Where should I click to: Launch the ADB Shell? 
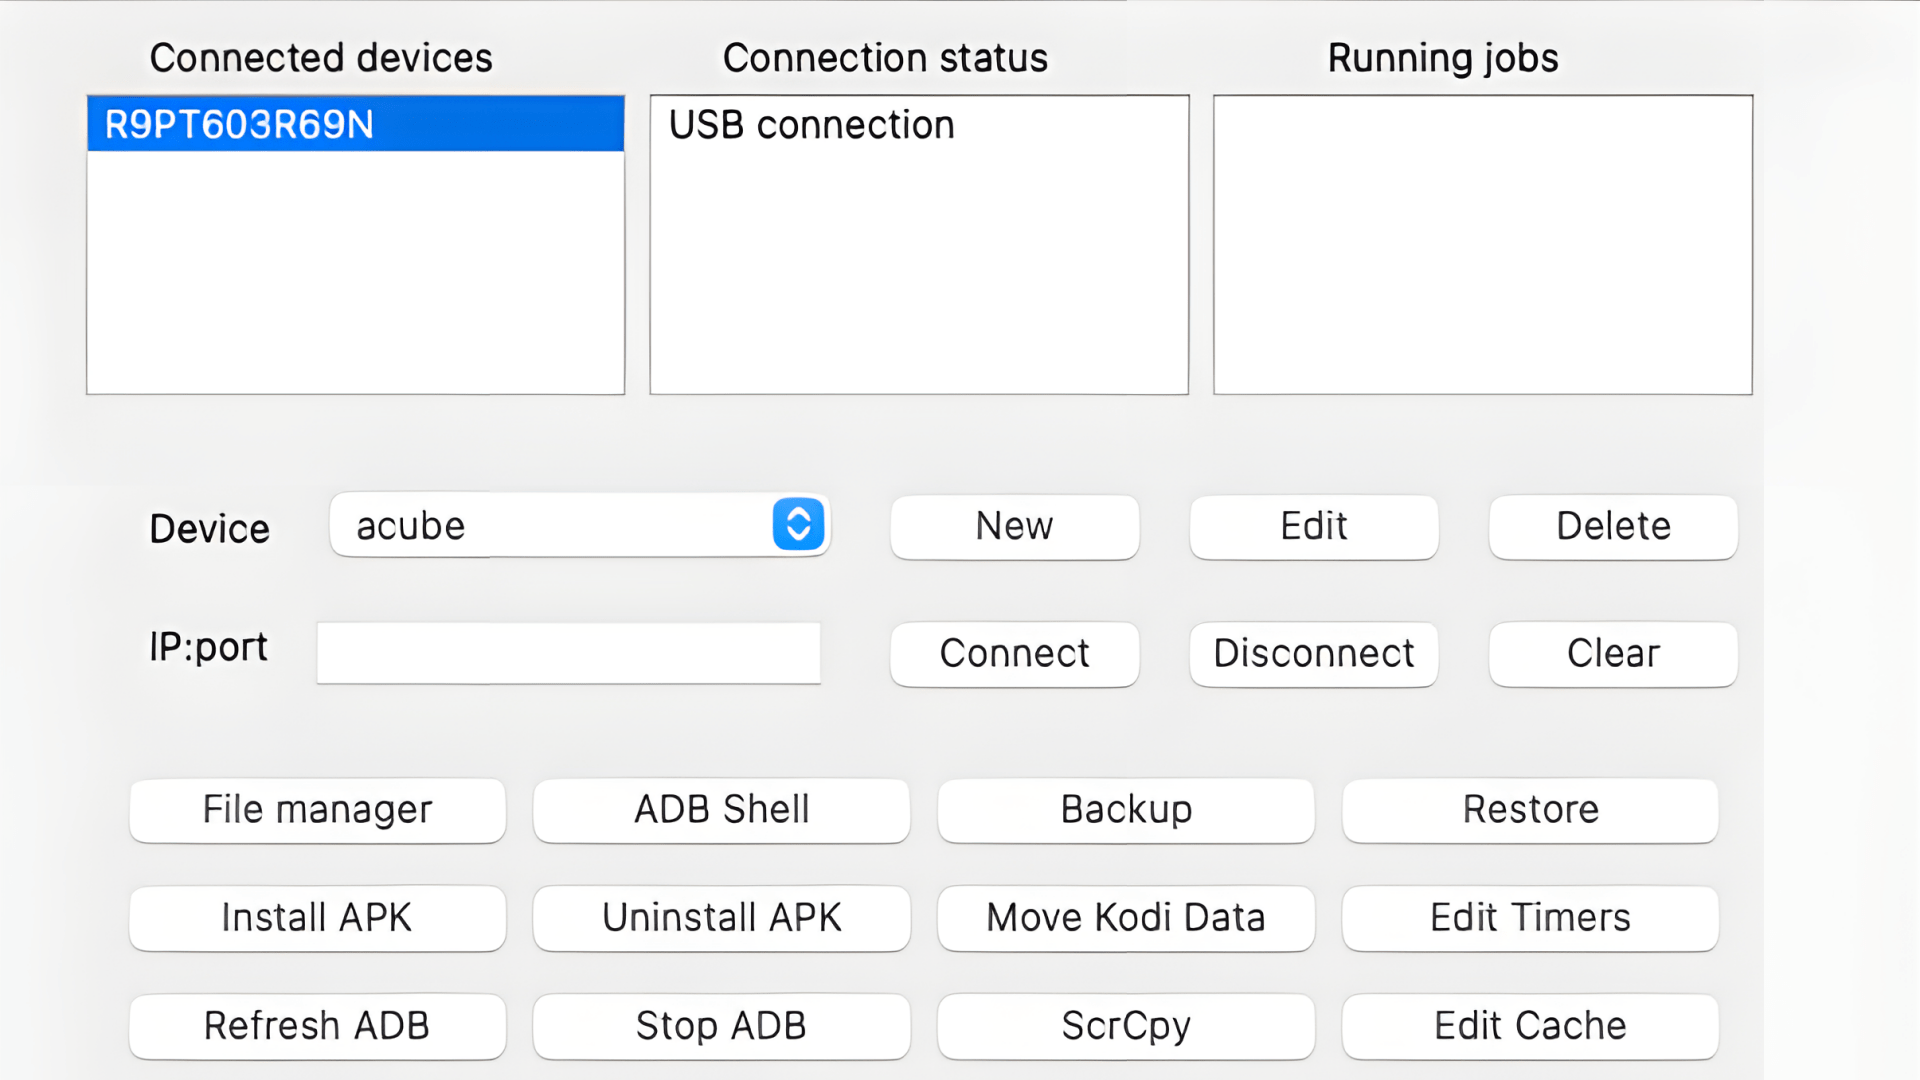click(721, 810)
